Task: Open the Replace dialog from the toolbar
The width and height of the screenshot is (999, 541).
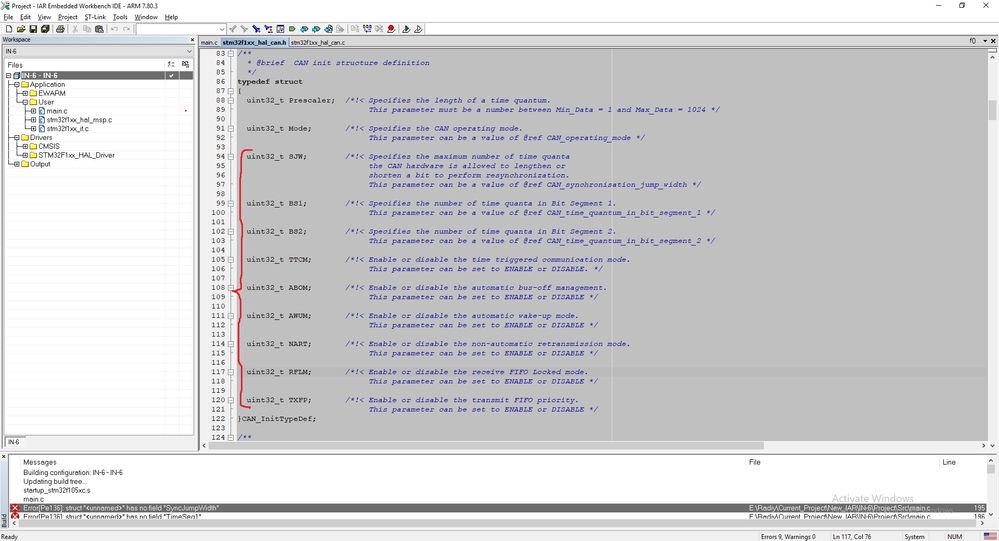Action: point(268,29)
